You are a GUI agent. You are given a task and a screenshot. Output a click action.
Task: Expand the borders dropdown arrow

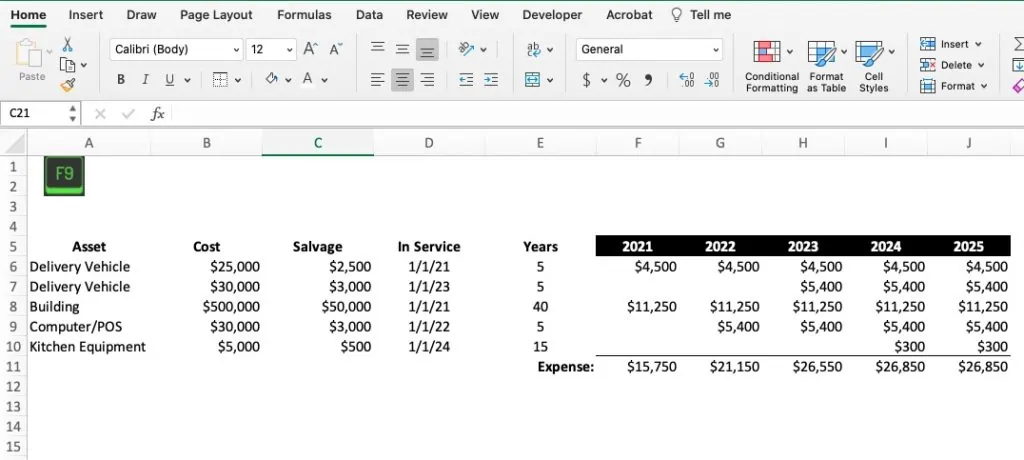pyautogui.click(x=238, y=80)
